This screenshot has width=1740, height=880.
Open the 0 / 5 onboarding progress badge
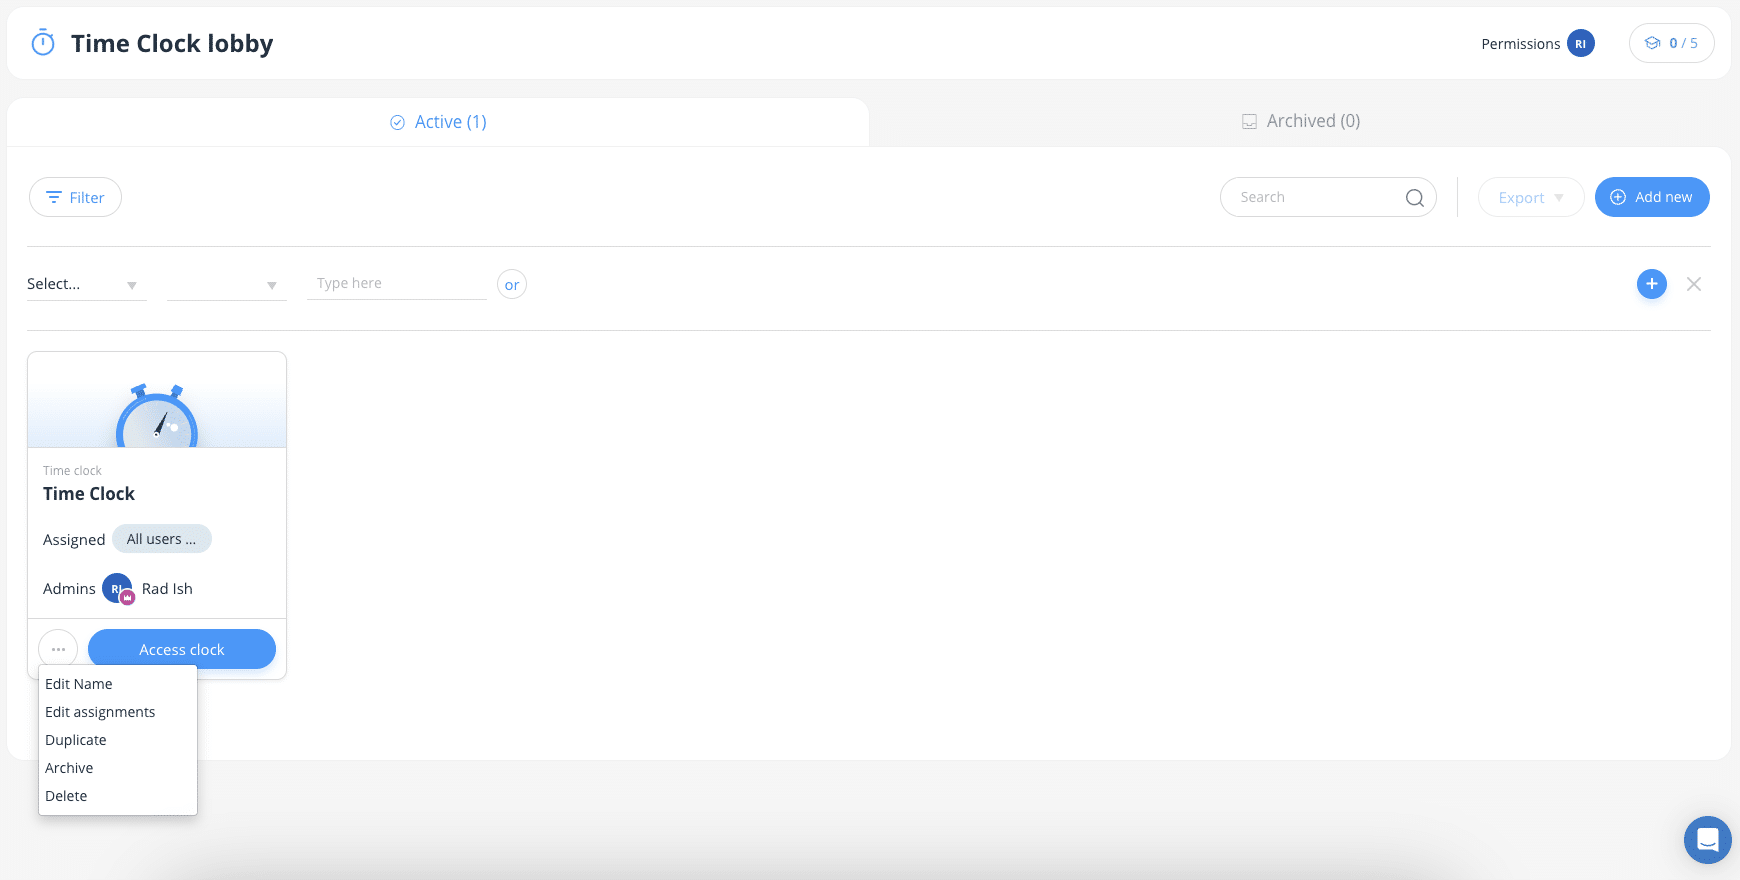click(x=1671, y=43)
